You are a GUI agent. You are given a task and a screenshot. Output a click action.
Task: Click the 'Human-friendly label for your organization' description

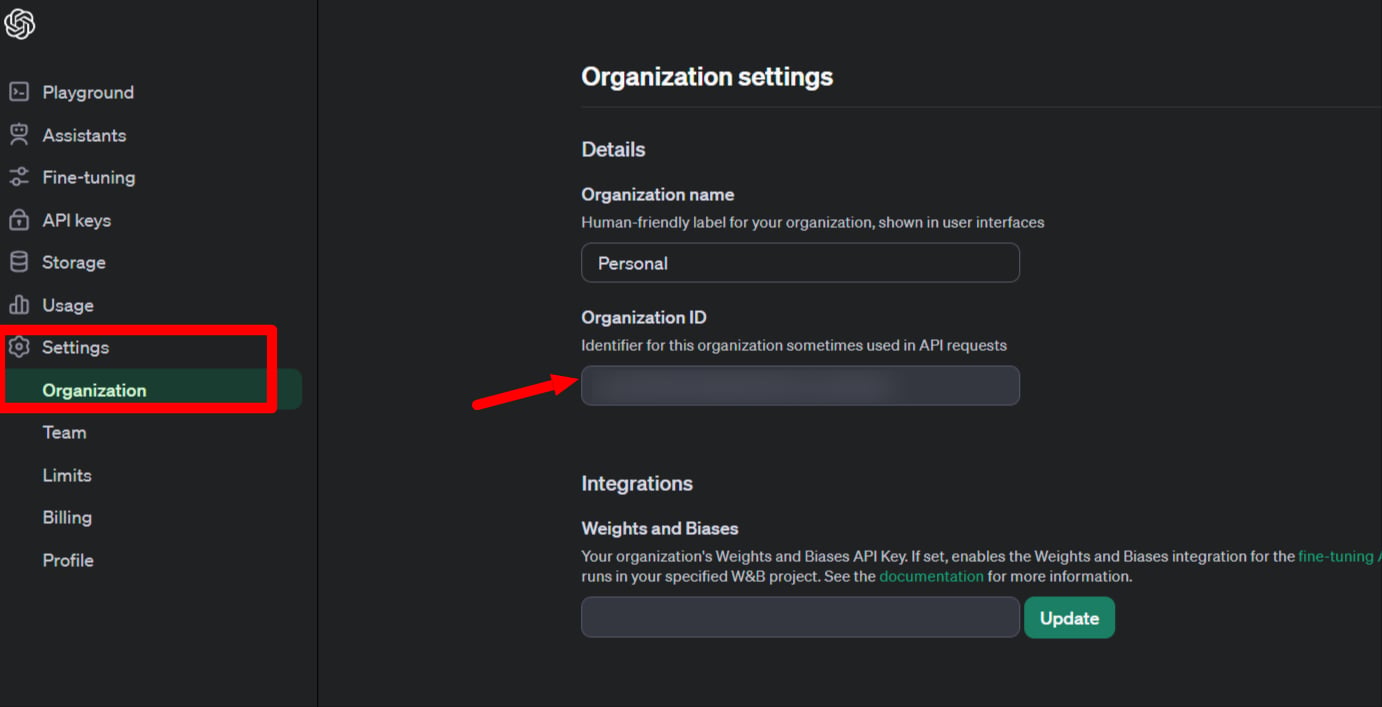[x=813, y=222]
